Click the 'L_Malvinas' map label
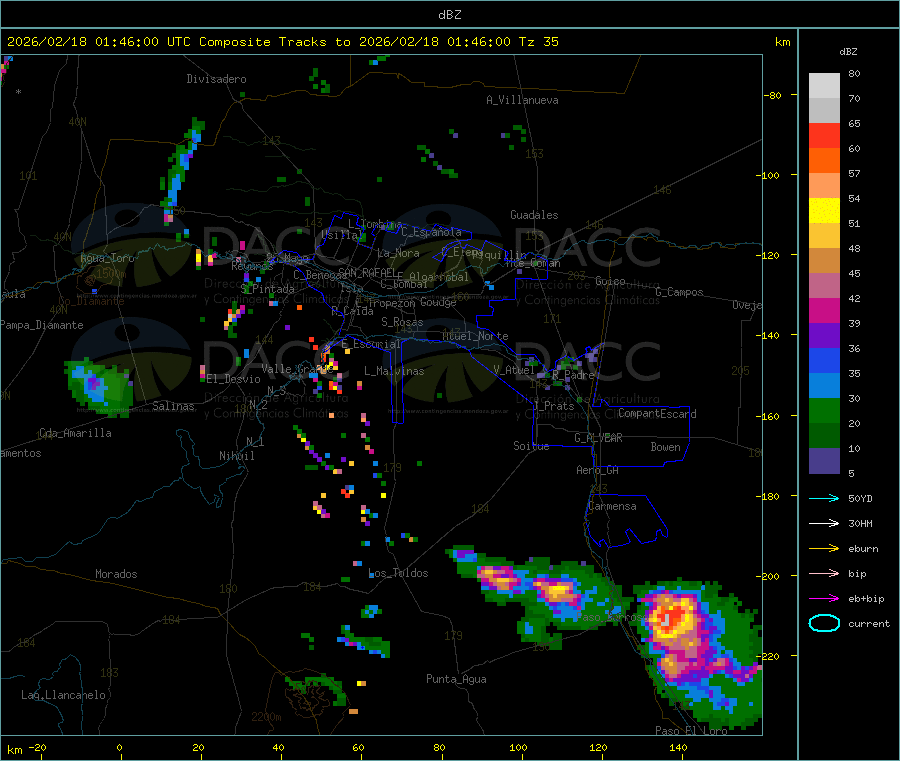The image size is (900, 761). click(x=394, y=371)
